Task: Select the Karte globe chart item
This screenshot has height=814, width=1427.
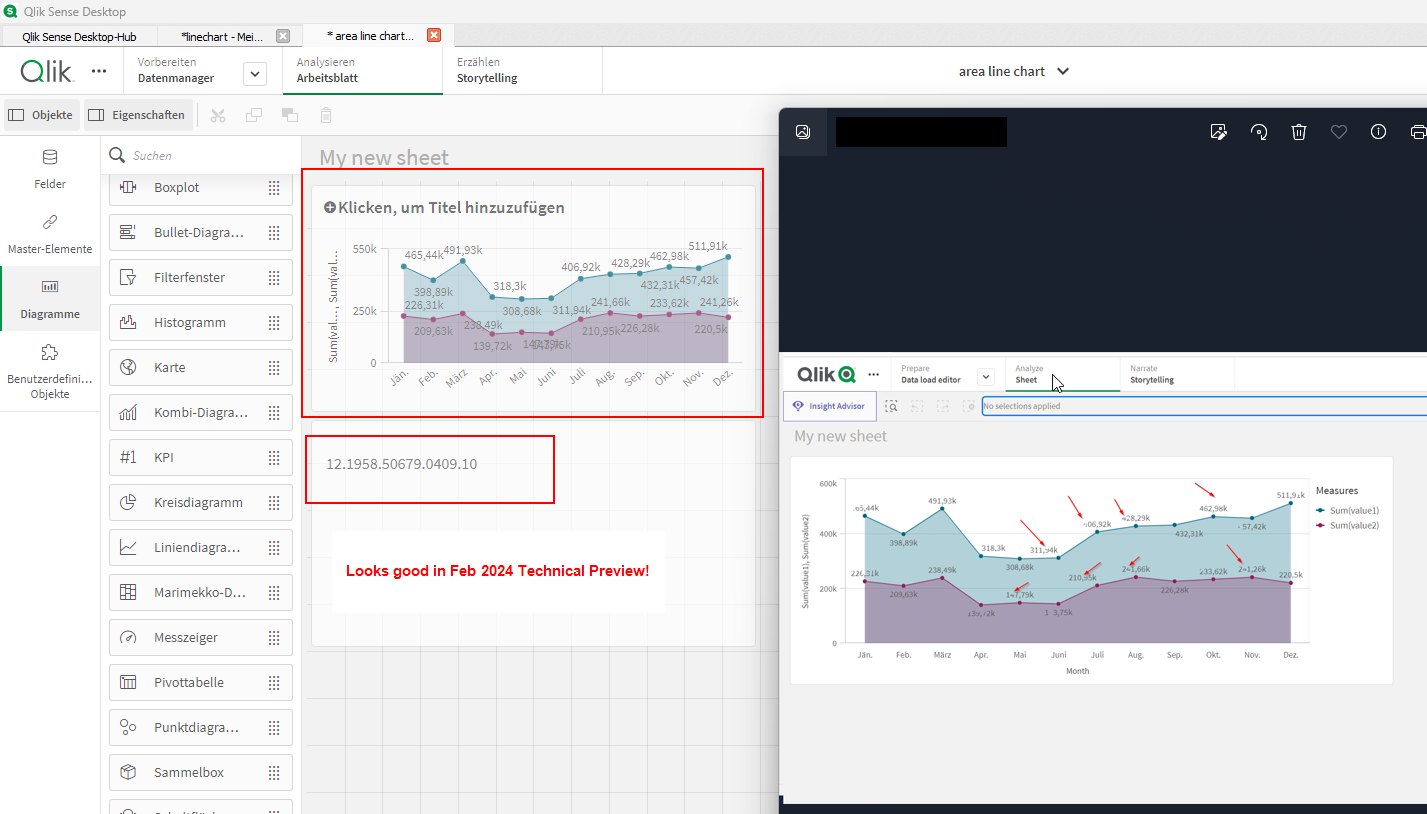Action: [x=201, y=367]
